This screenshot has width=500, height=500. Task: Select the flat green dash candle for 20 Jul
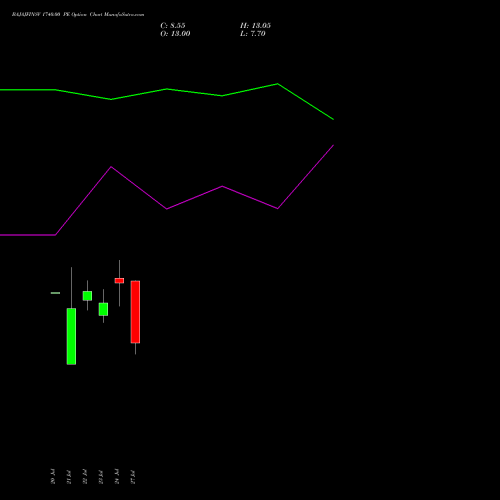55,293
